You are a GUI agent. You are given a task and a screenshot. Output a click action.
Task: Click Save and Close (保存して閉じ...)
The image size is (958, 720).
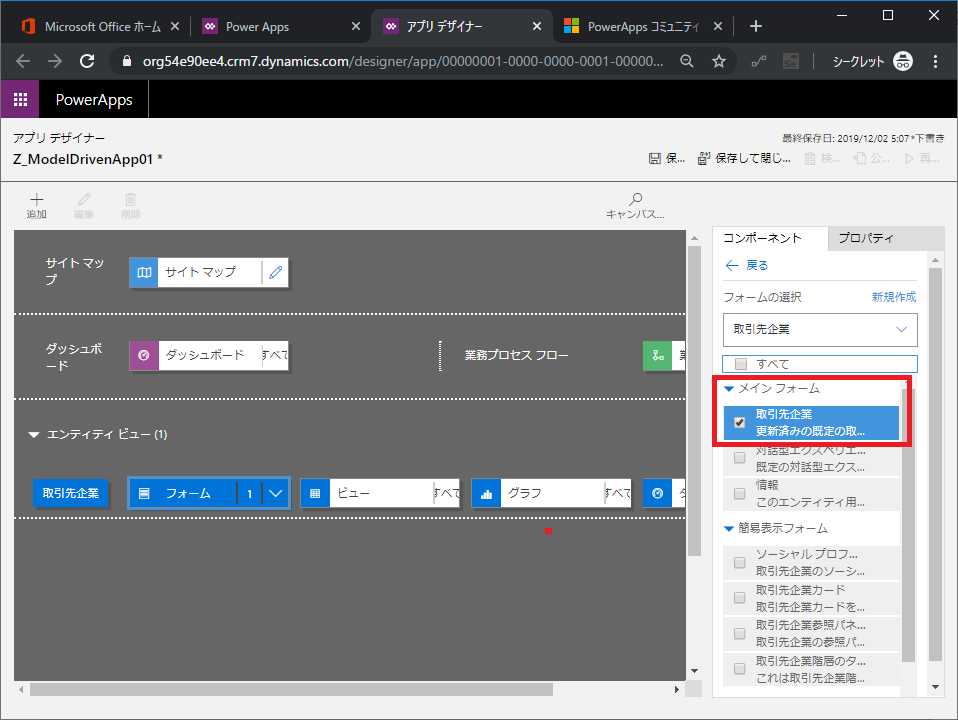coord(745,158)
